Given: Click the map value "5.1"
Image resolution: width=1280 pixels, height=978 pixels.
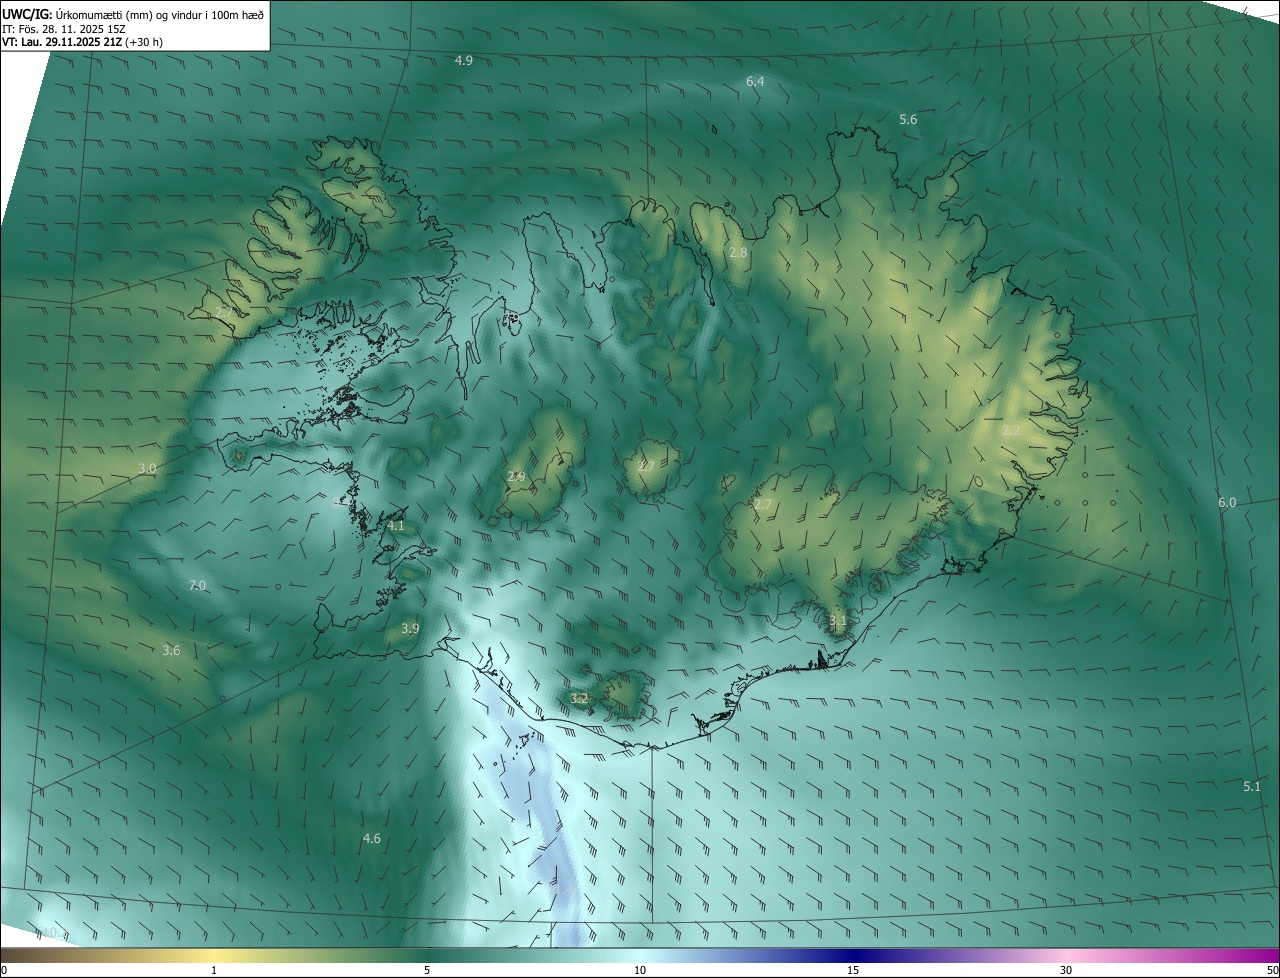Looking at the screenshot, I should click(x=1252, y=786).
